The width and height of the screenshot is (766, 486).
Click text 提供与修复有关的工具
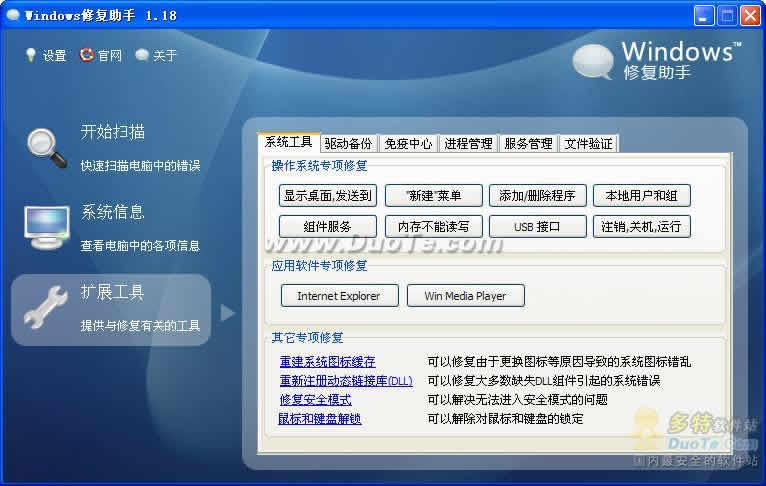(140, 326)
